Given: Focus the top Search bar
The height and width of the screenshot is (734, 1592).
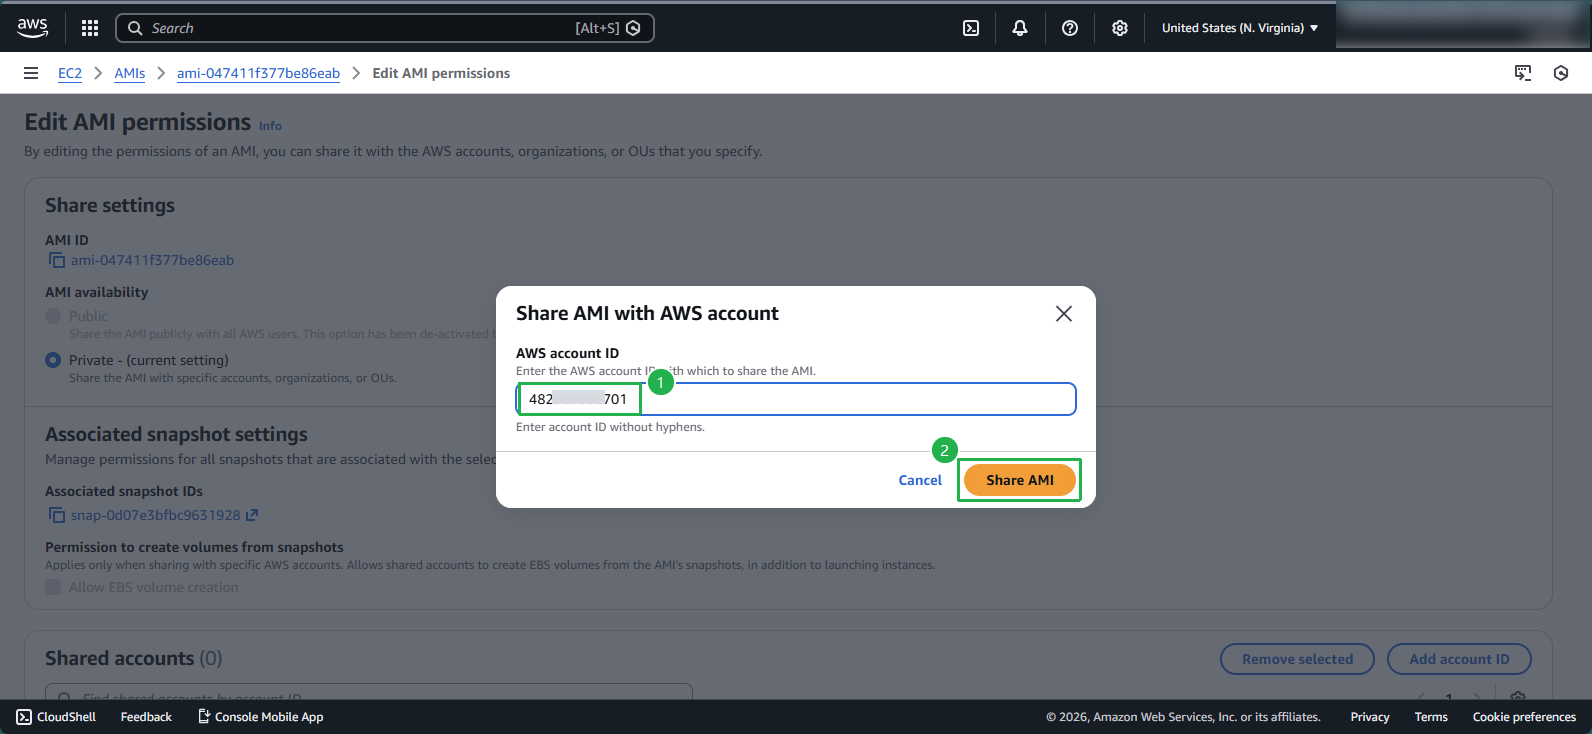Looking at the screenshot, I should click(385, 28).
